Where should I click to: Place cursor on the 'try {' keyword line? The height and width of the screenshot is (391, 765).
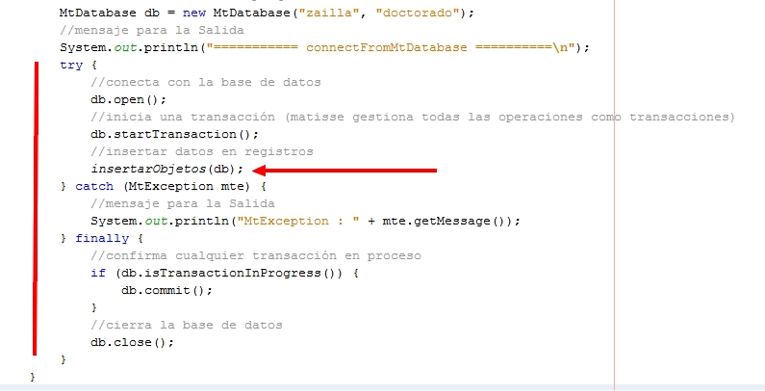(78, 65)
